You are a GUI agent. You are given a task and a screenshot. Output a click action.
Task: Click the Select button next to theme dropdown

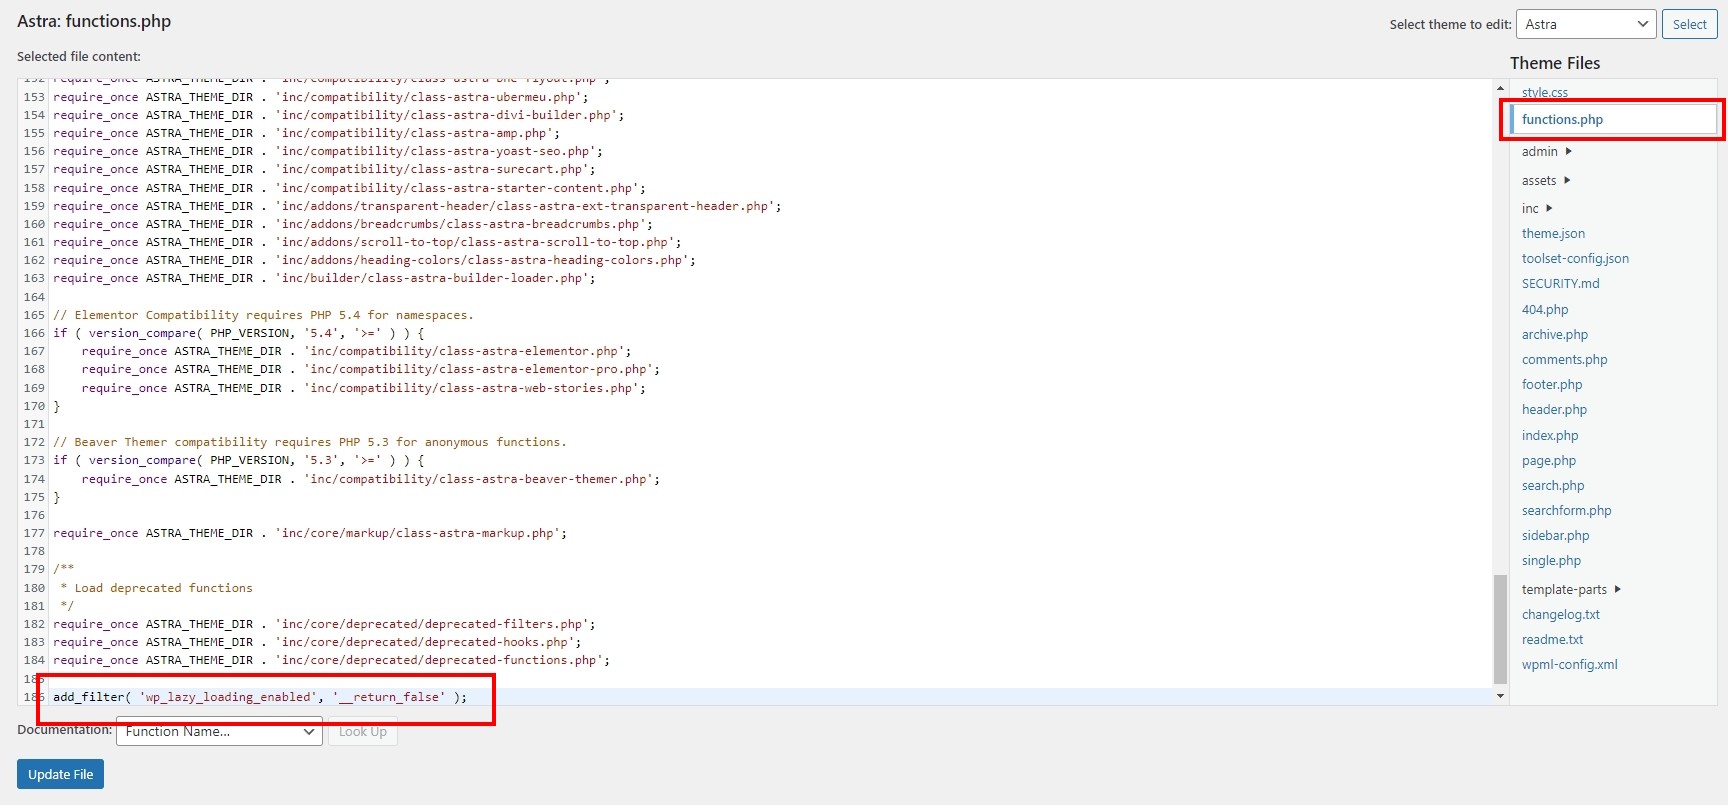[1689, 24]
